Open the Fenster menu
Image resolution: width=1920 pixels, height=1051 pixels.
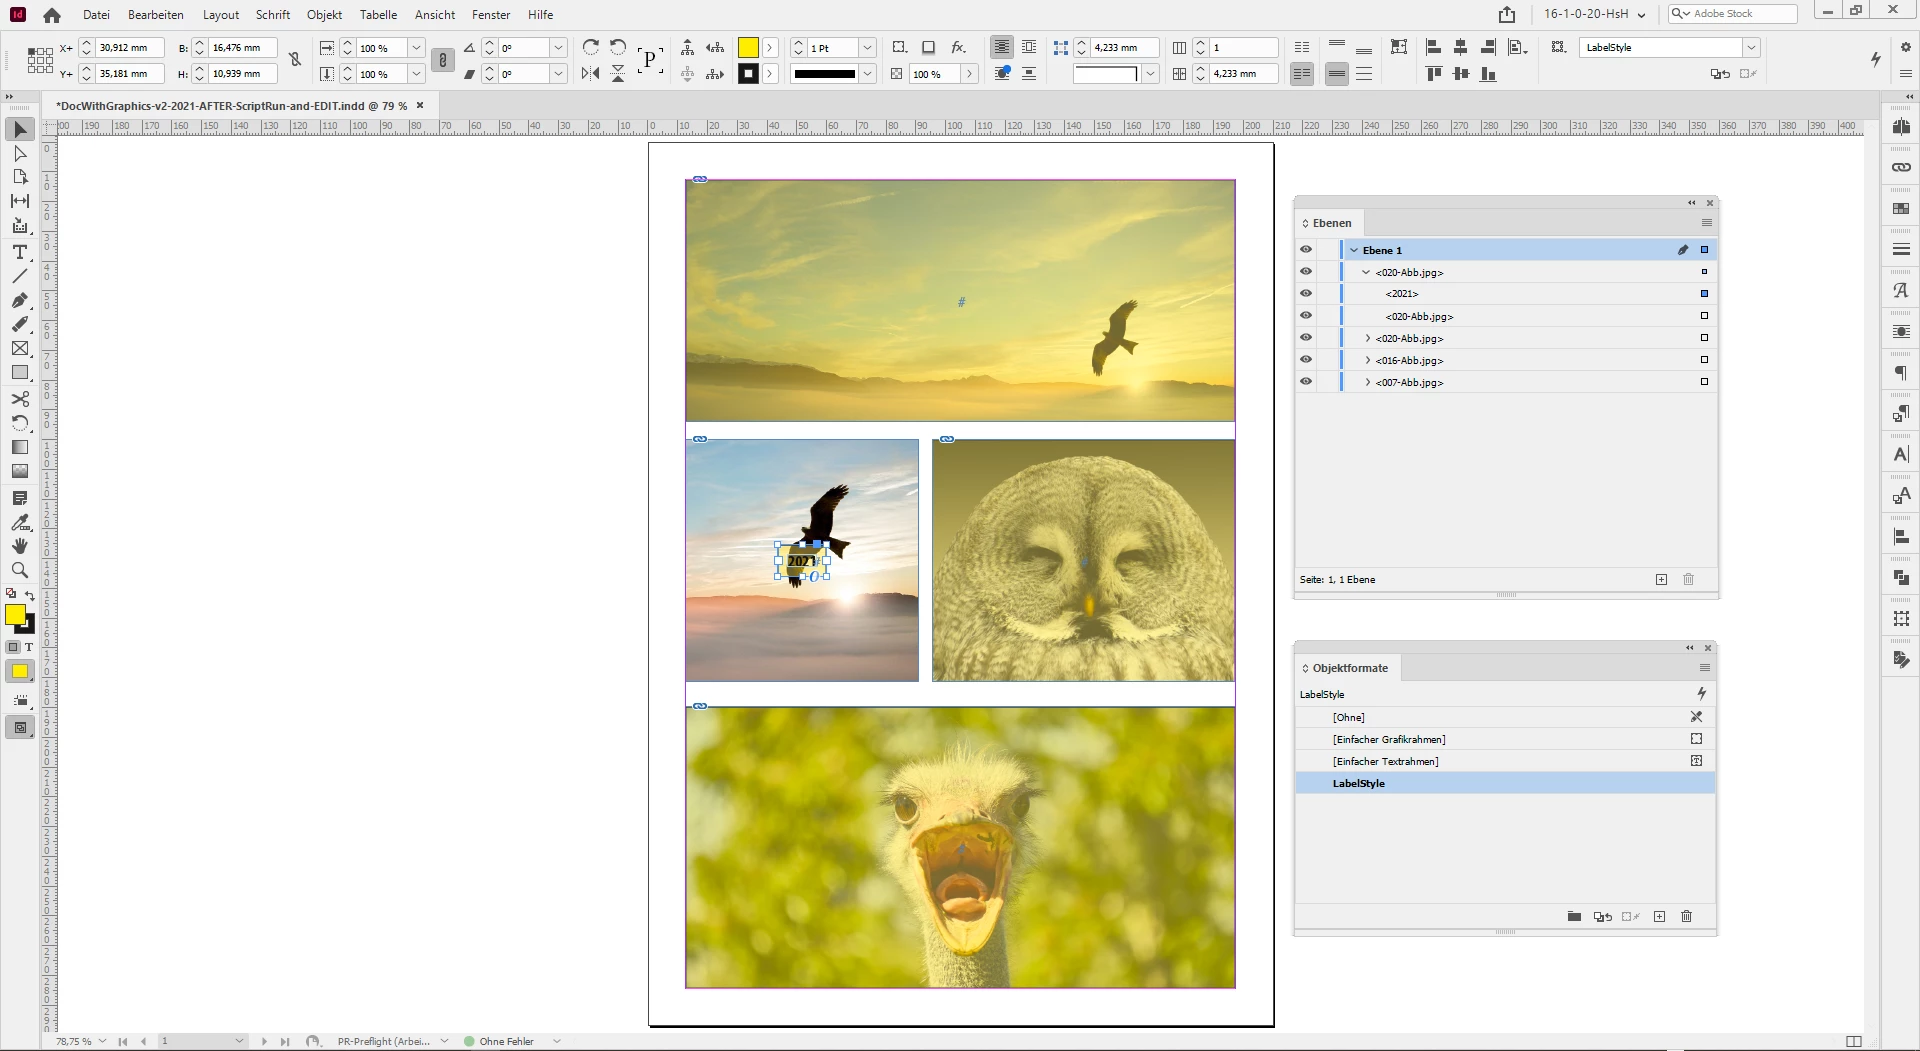coord(490,15)
